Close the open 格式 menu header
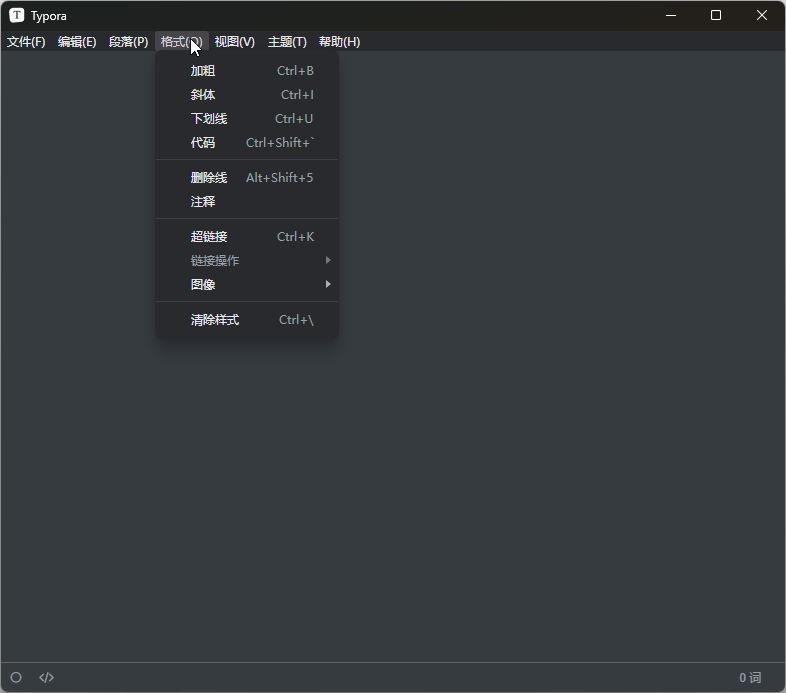 tap(181, 42)
